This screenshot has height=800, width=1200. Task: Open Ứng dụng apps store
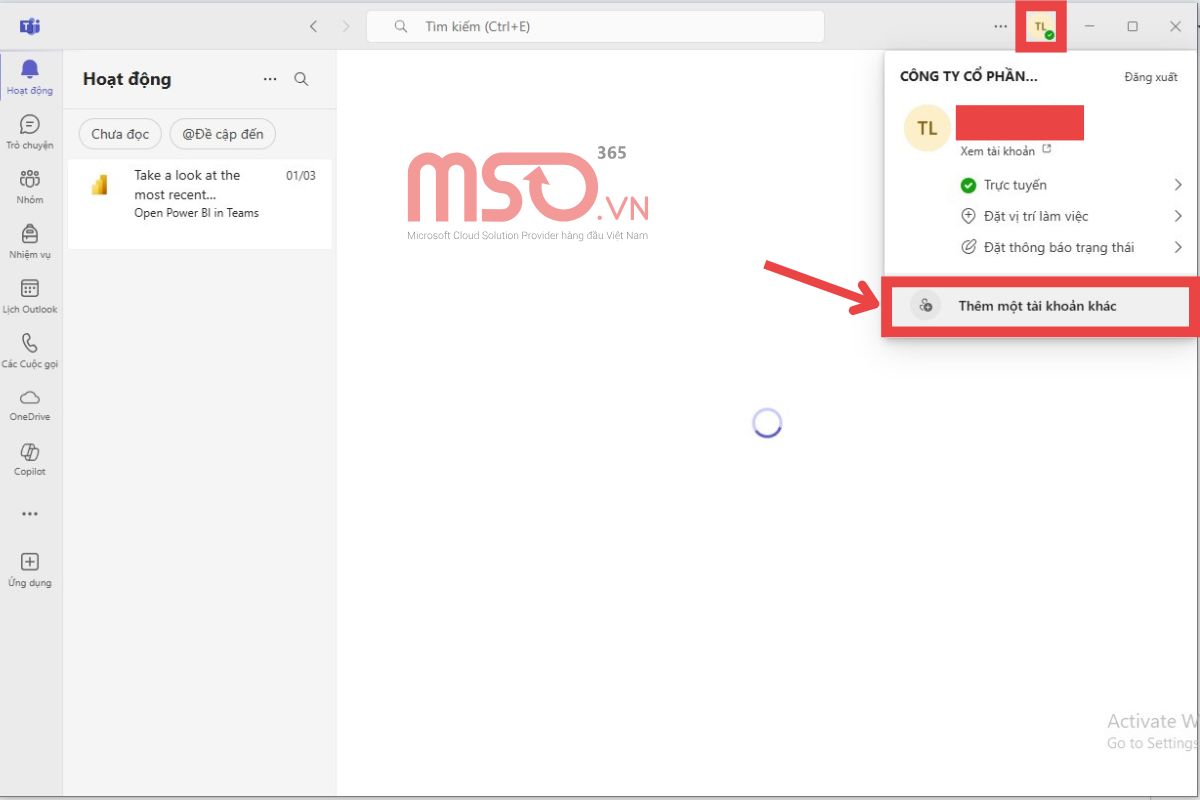coord(30,569)
